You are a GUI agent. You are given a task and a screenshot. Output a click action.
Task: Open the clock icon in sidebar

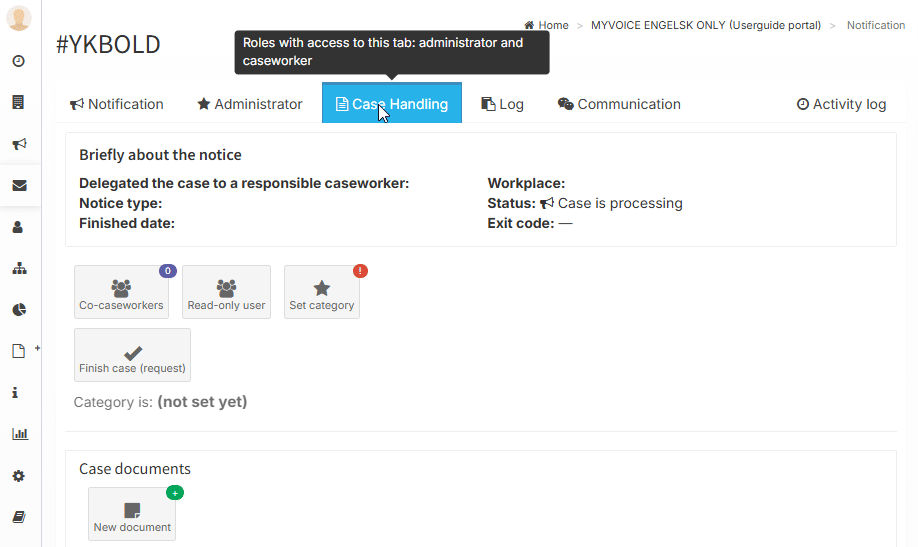click(x=19, y=61)
